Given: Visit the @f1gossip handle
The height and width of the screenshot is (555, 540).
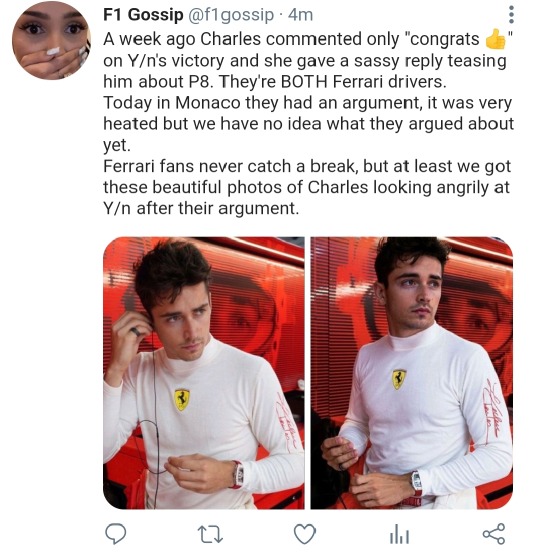Looking at the screenshot, I should tap(231, 15).
